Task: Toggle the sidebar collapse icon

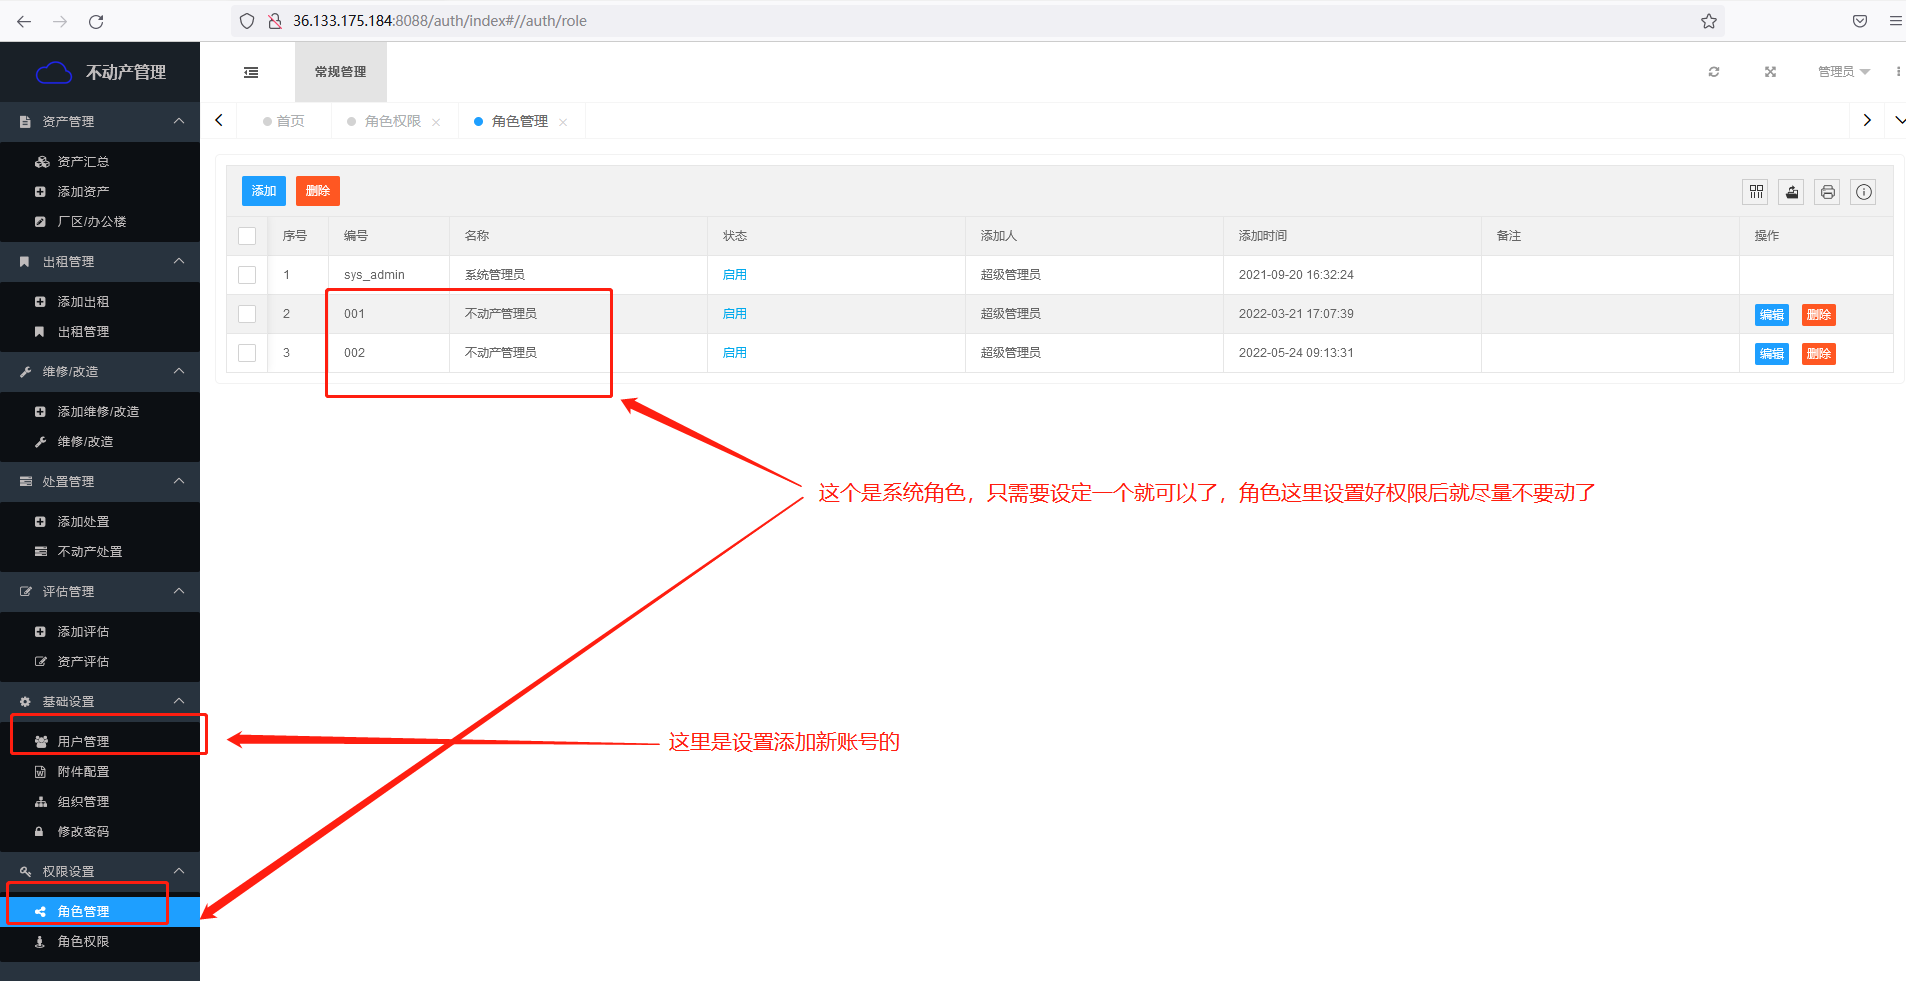Action: [x=251, y=72]
